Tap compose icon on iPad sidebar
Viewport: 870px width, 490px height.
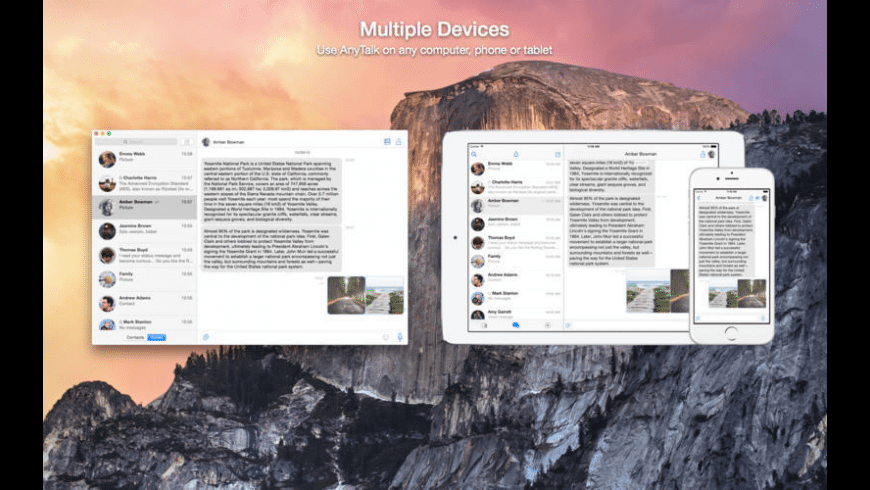[x=558, y=154]
